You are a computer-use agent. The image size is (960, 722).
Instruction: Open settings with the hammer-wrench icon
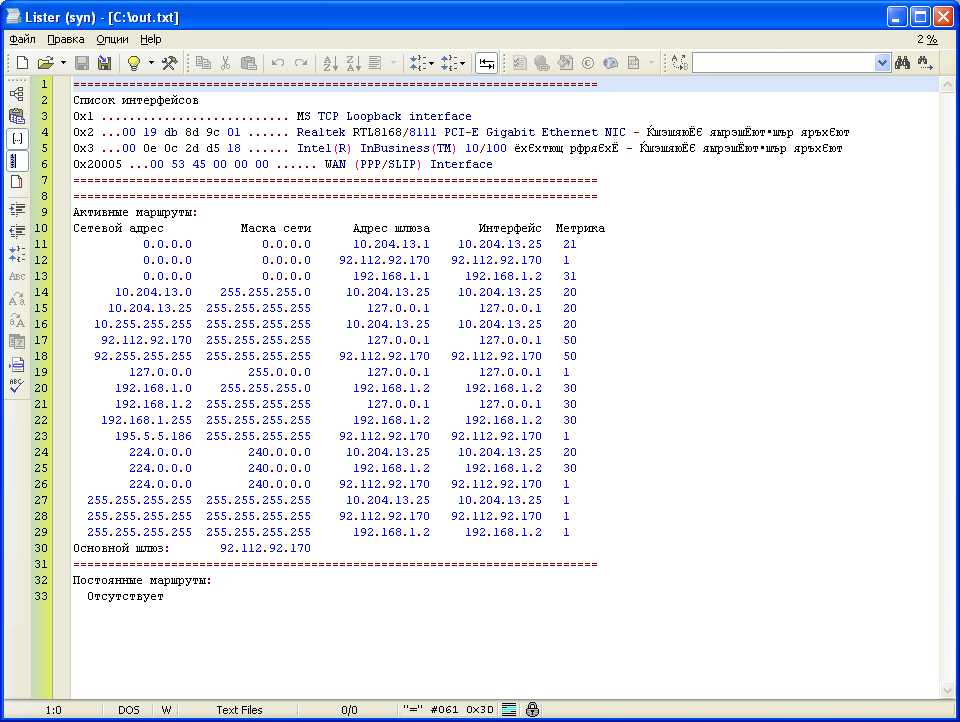pyautogui.click(x=169, y=62)
